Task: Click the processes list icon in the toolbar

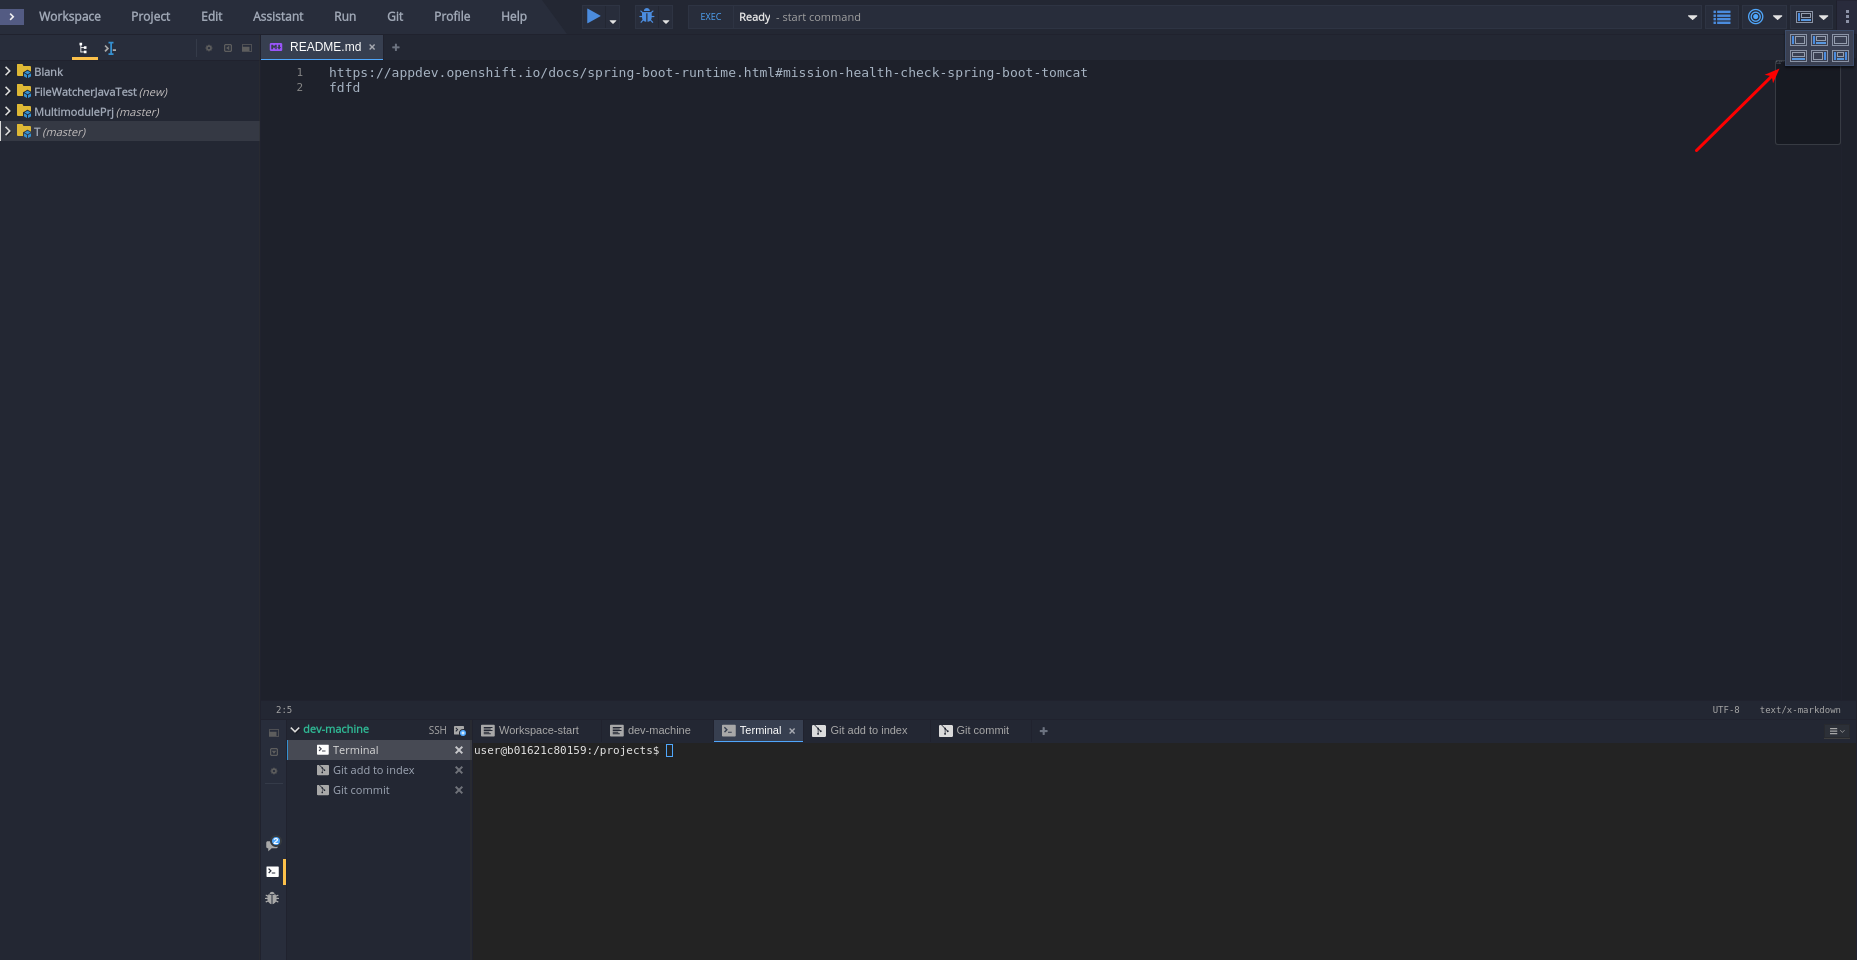Action: pyautogui.click(x=1720, y=16)
